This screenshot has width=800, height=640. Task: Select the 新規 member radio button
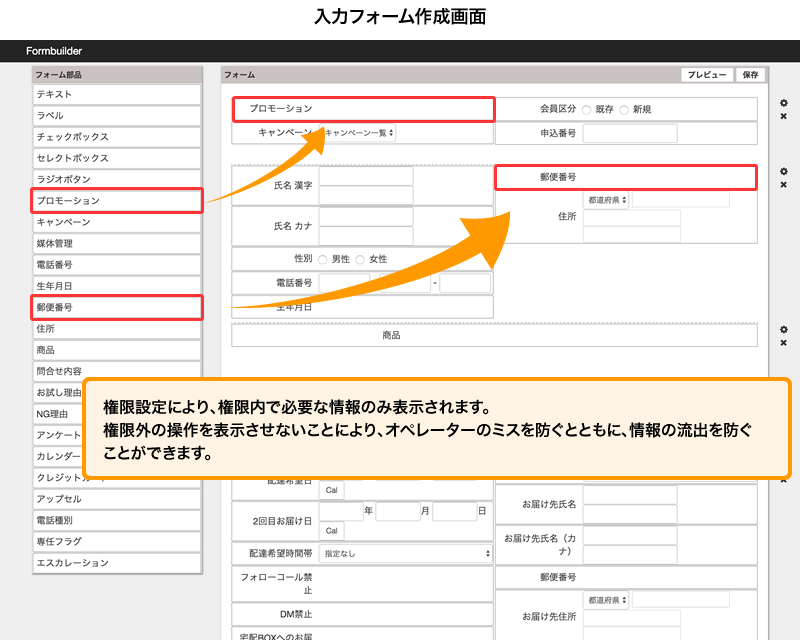pos(624,109)
